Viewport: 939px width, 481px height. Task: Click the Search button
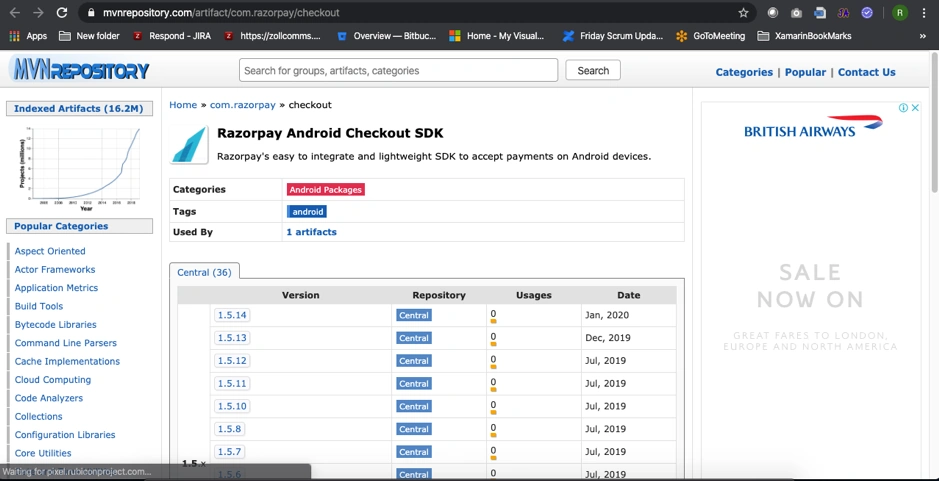point(593,70)
